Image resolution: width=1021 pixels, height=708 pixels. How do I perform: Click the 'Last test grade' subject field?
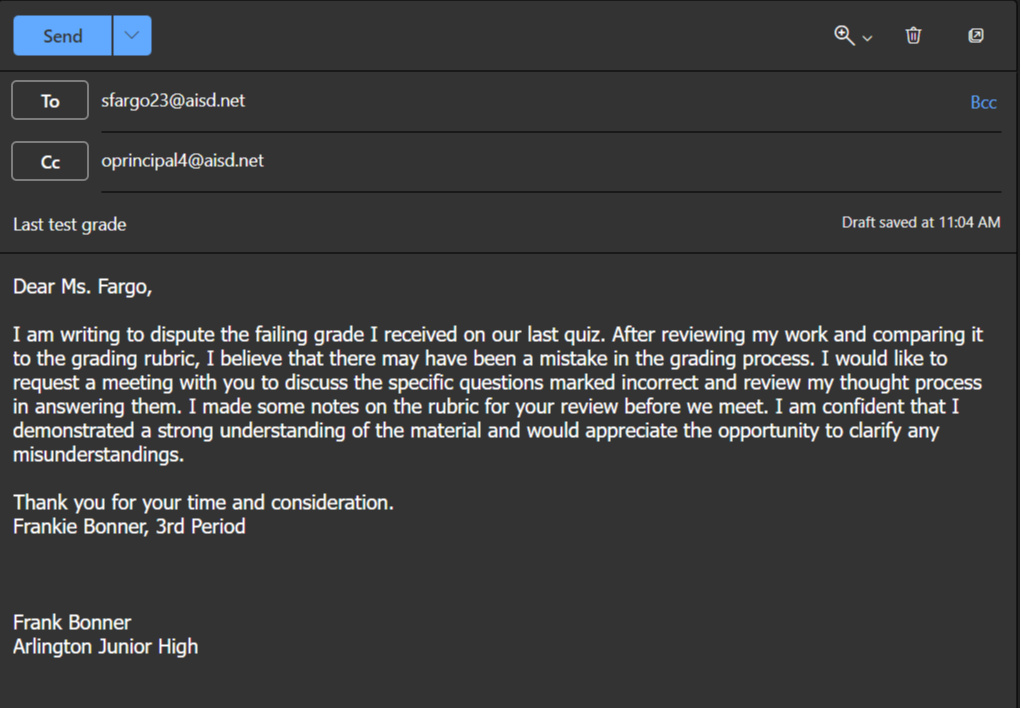coord(70,225)
